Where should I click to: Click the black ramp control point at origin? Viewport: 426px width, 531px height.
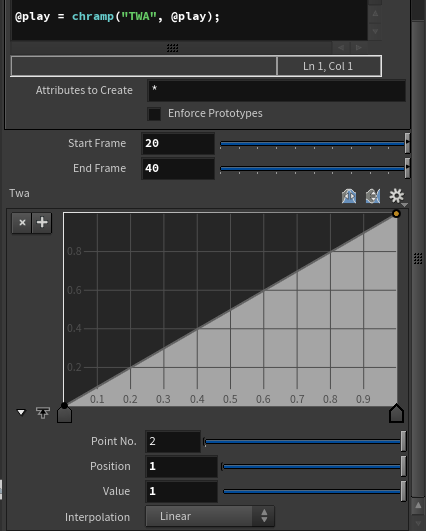pos(64,405)
